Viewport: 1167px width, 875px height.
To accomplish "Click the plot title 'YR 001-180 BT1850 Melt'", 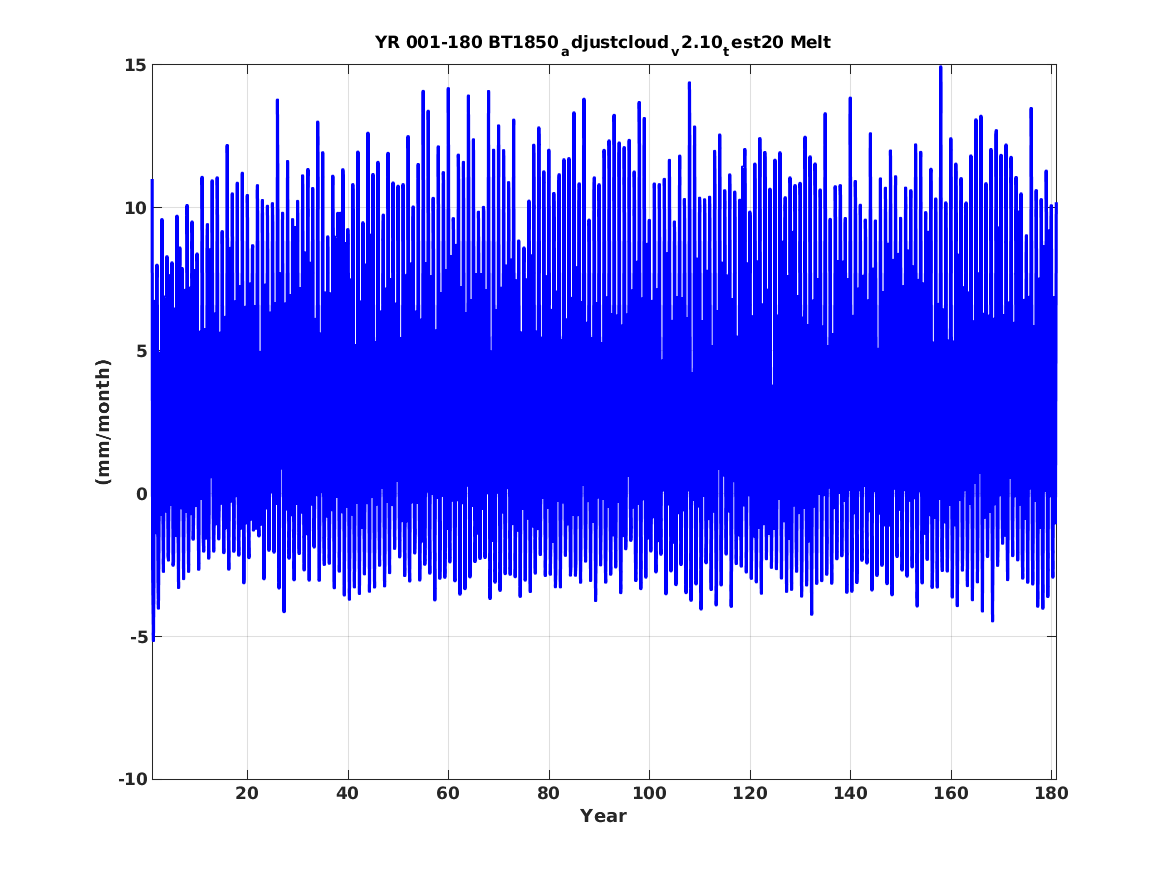I will pos(603,44).
